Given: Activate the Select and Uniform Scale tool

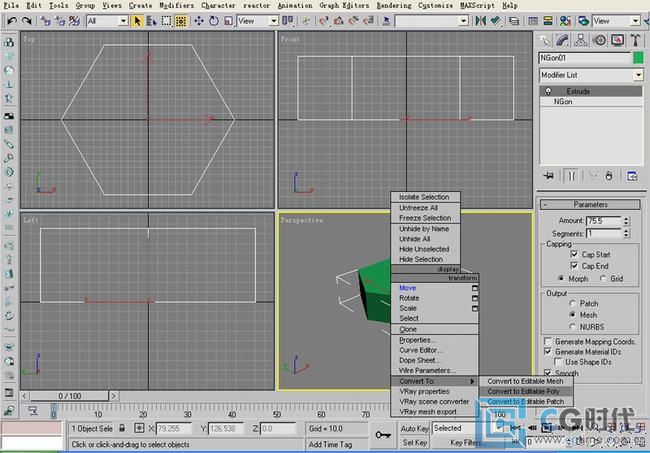Looking at the screenshot, I should (228, 21).
